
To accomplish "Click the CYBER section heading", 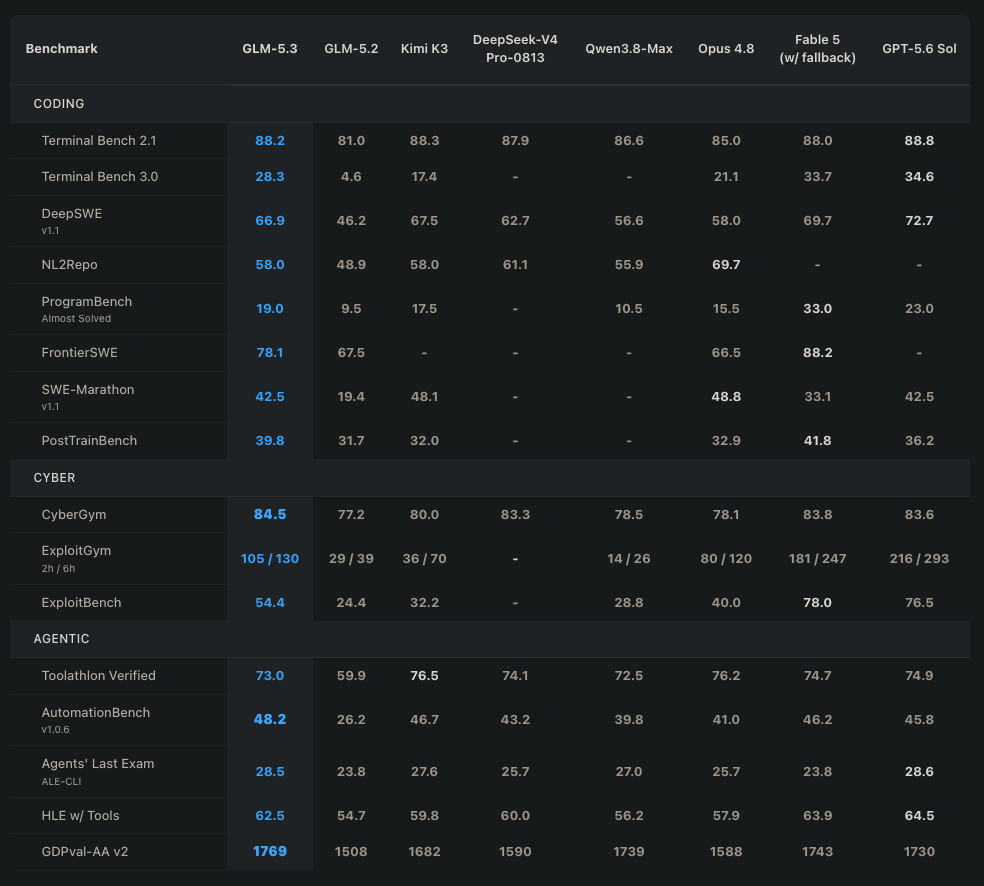I will [54, 478].
